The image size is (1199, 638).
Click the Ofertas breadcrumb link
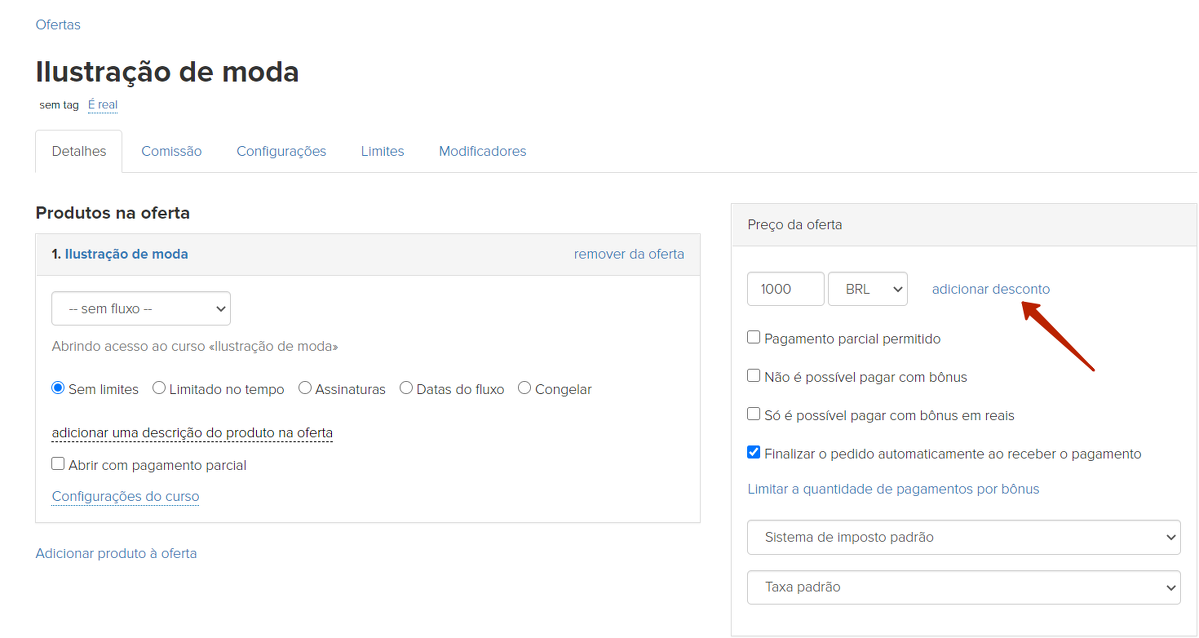[x=58, y=24]
